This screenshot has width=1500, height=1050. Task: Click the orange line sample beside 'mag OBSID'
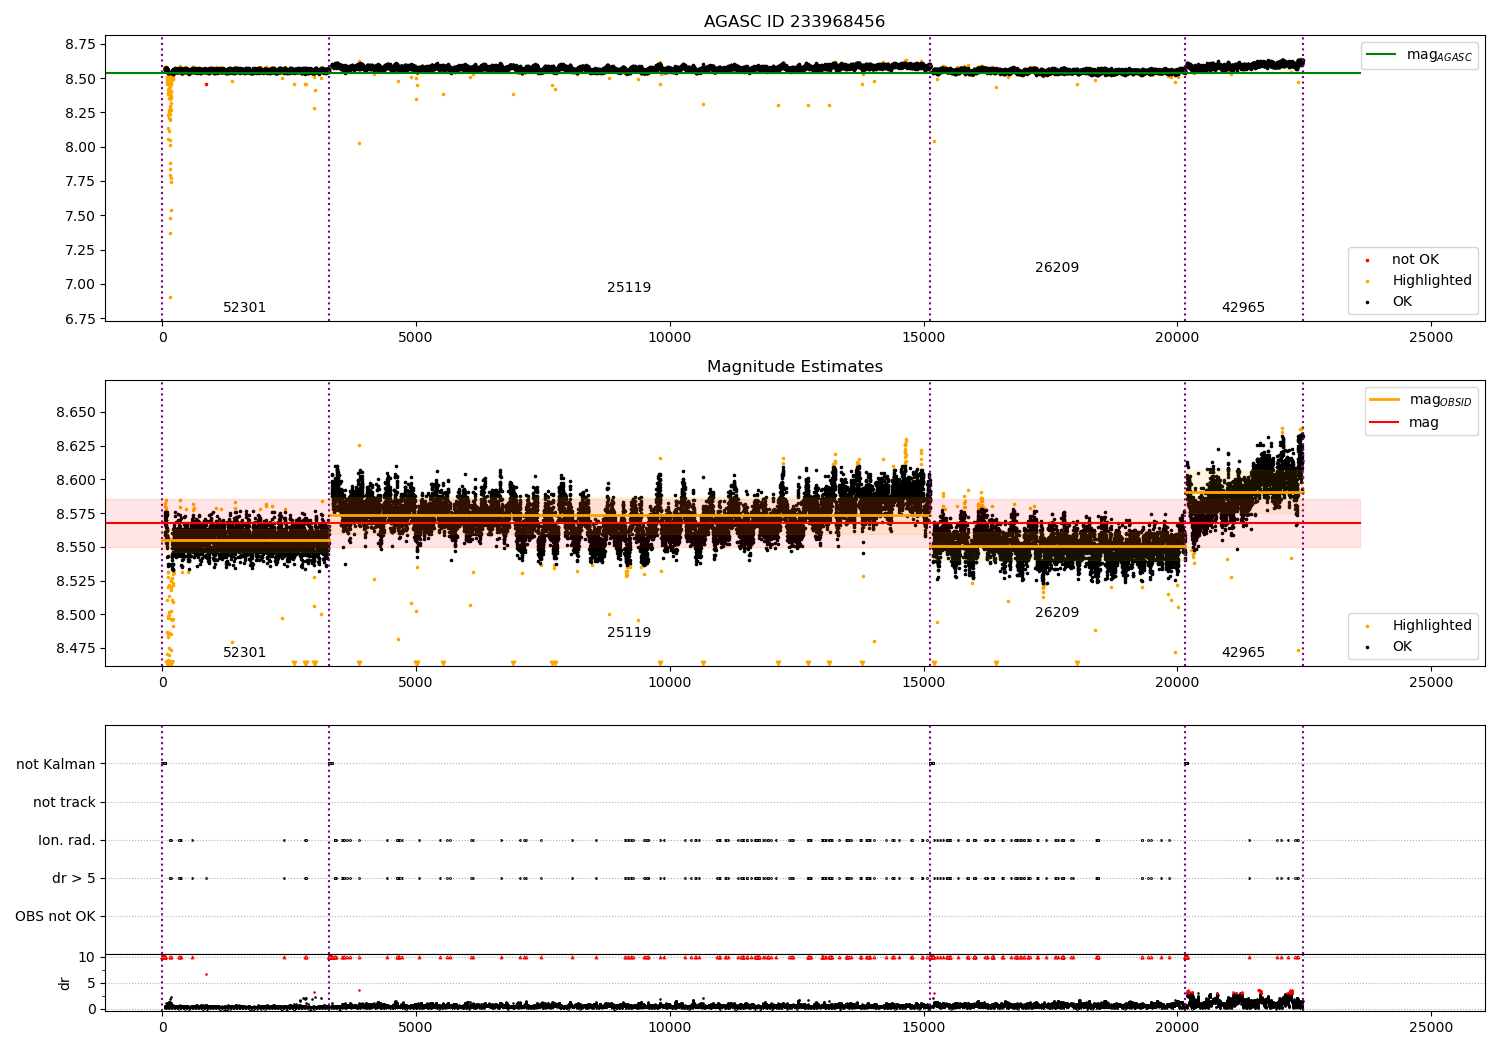[1385, 399]
